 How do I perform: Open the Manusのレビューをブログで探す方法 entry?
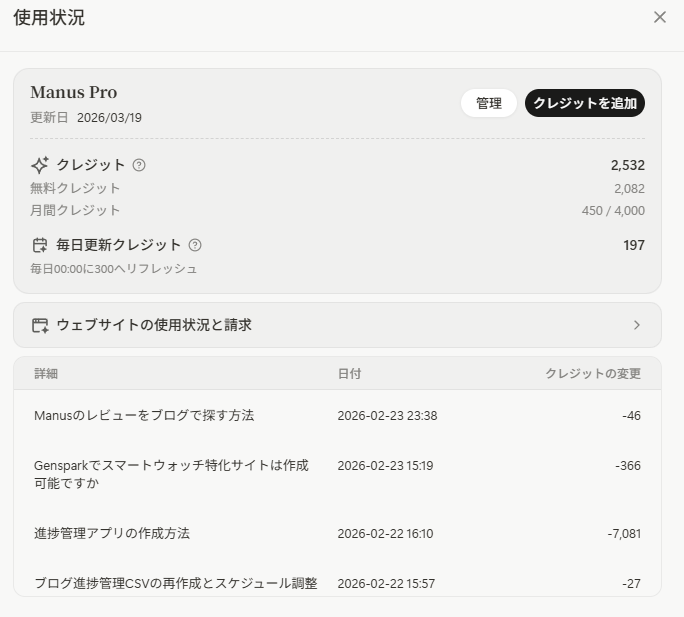pos(144,415)
